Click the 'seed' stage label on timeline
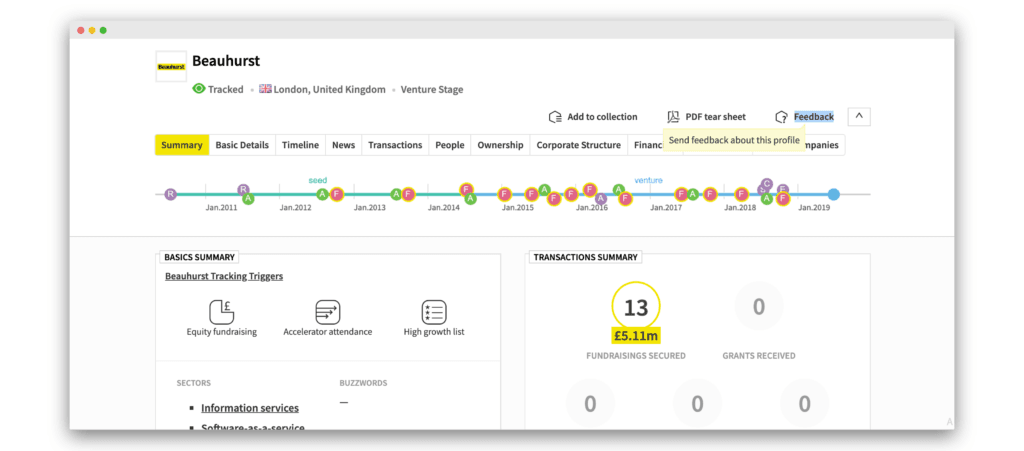The image size is (1024, 451). [x=318, y=180]
